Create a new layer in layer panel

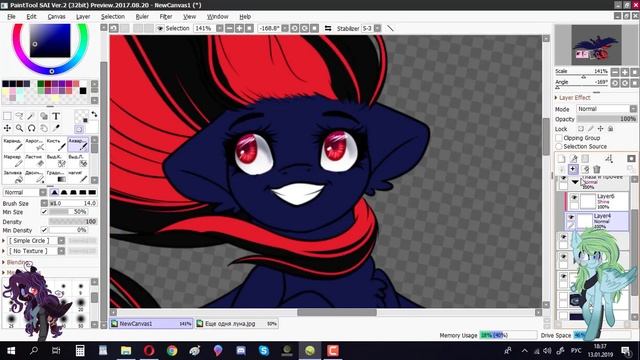(x=562, y=159)
